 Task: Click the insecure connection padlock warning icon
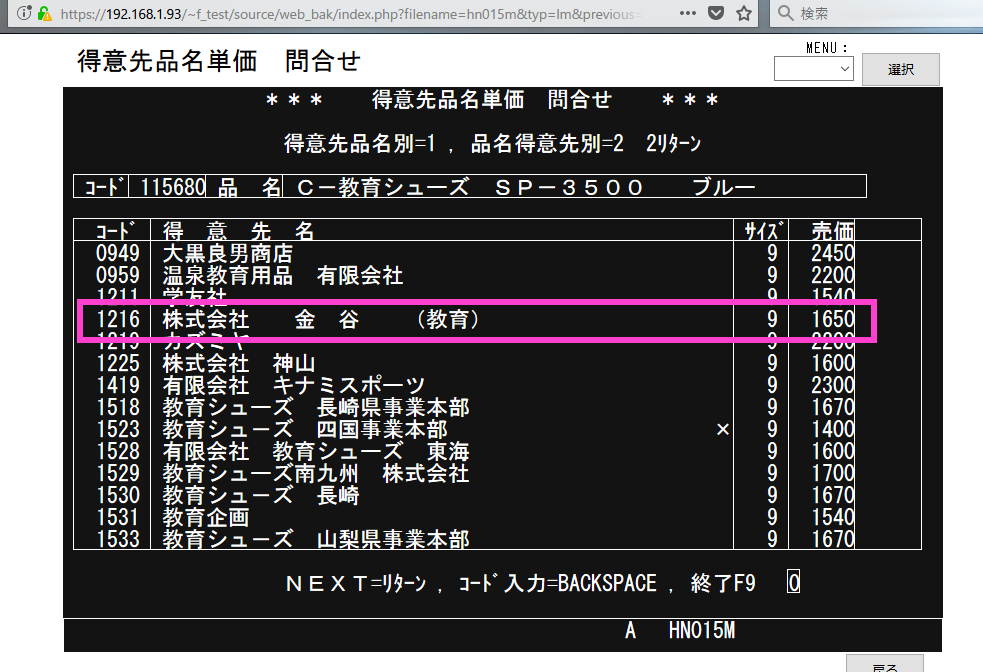tap(44, 14)
